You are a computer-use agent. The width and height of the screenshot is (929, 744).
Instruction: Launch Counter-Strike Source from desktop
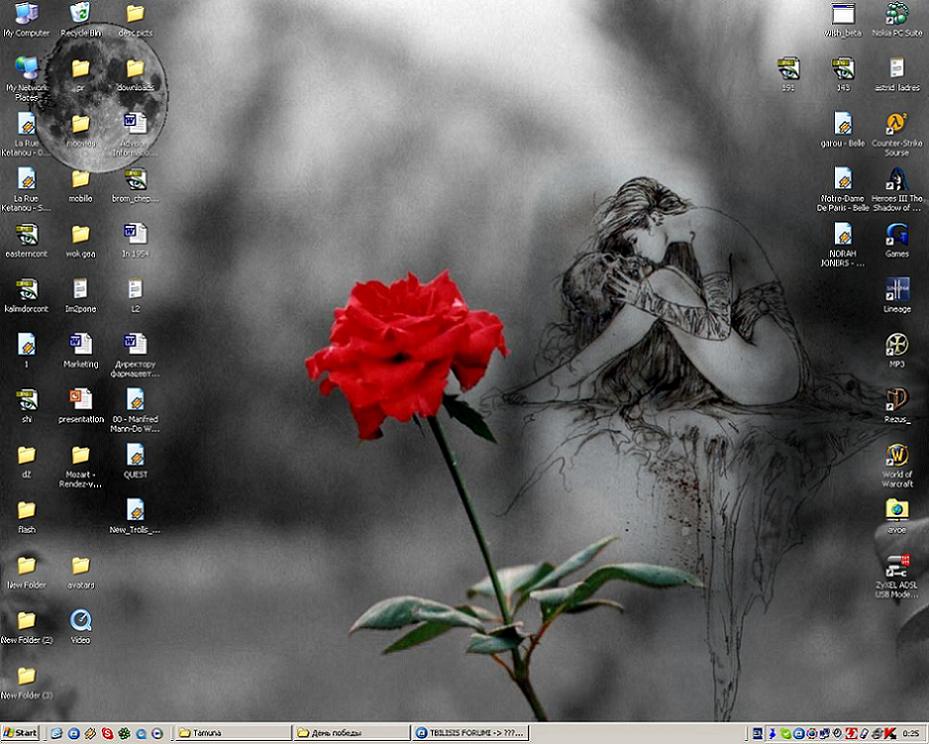(896, 124)
